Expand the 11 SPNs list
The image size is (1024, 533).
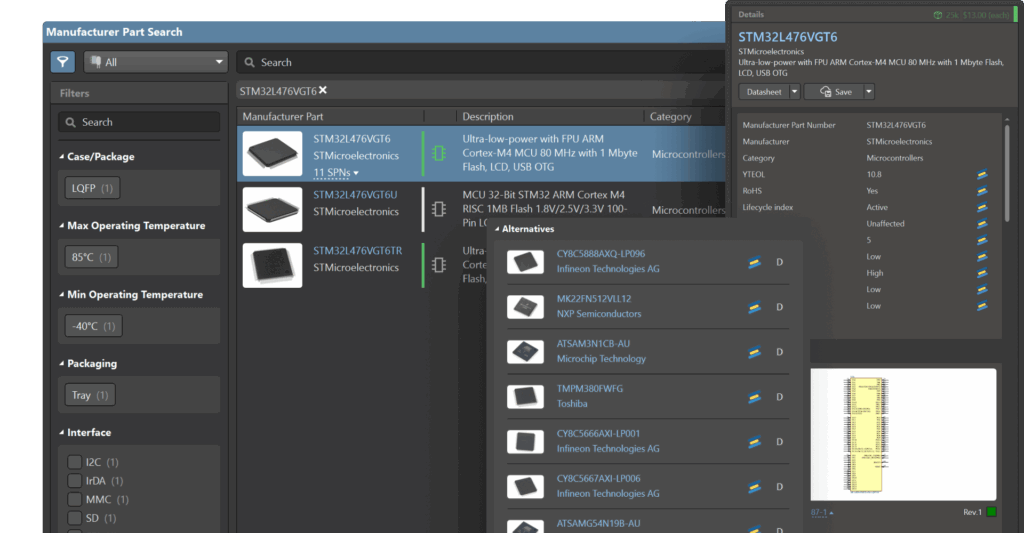pyautogui.click(x=336, y=173)
